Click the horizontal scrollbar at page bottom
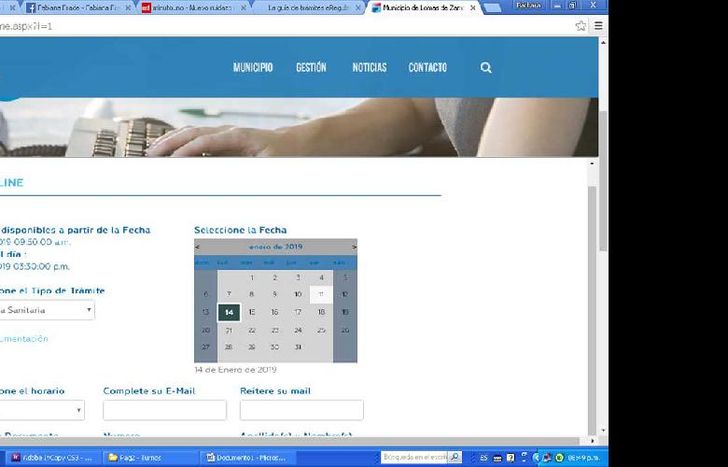Image resolution: width=728 pixels, height=467 pixels. [x=290, y=441]
